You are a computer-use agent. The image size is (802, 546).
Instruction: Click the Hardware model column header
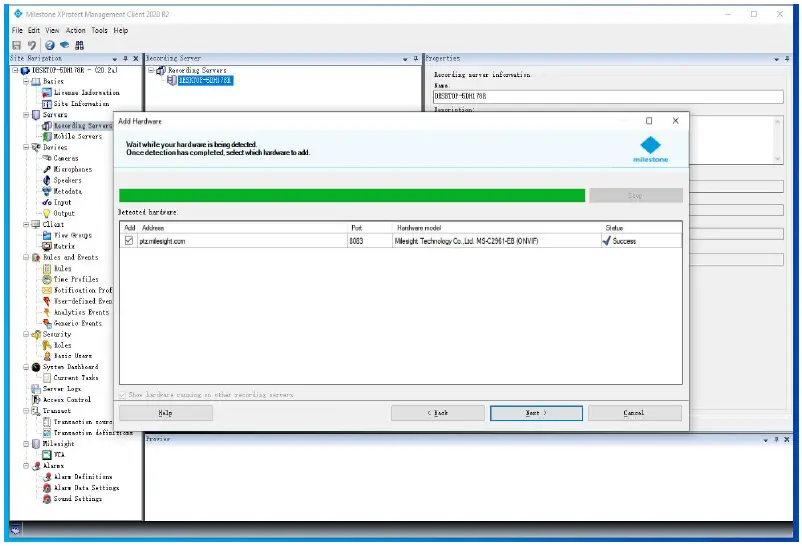click(497, 228)
